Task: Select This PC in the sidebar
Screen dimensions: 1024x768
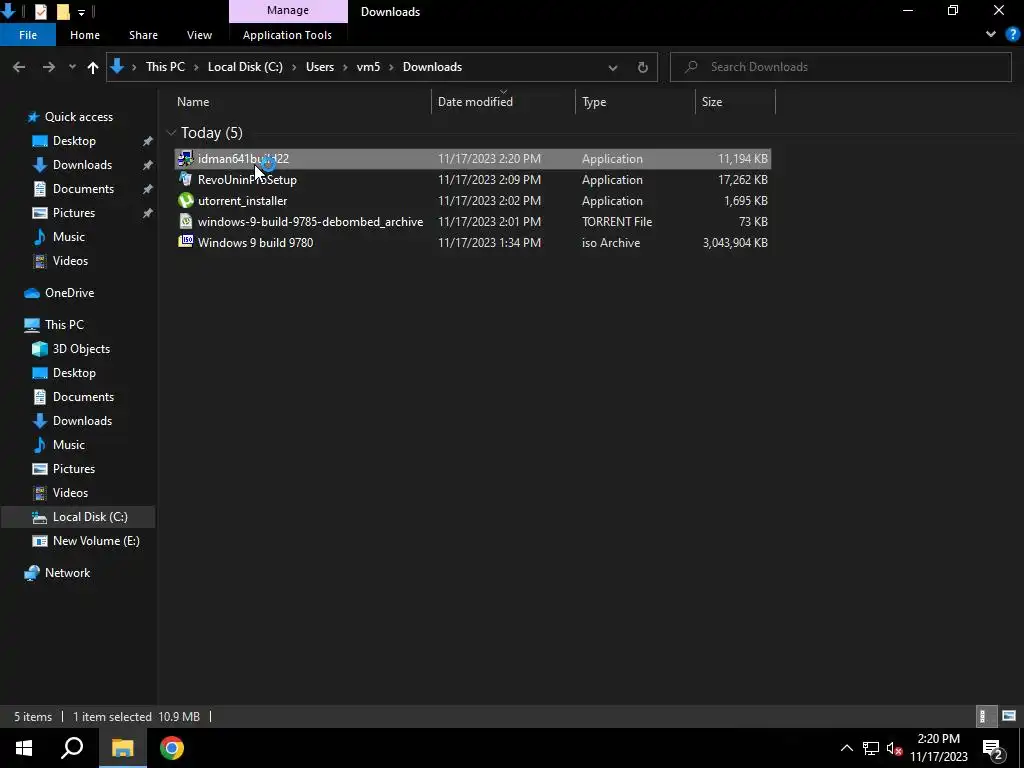Action: tap(64, 325)
